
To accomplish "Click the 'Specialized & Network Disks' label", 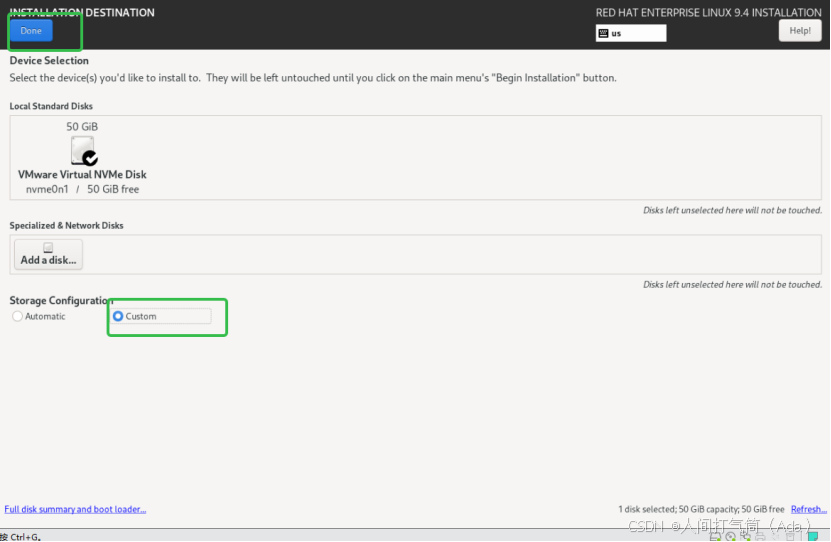I will (66, 225).
